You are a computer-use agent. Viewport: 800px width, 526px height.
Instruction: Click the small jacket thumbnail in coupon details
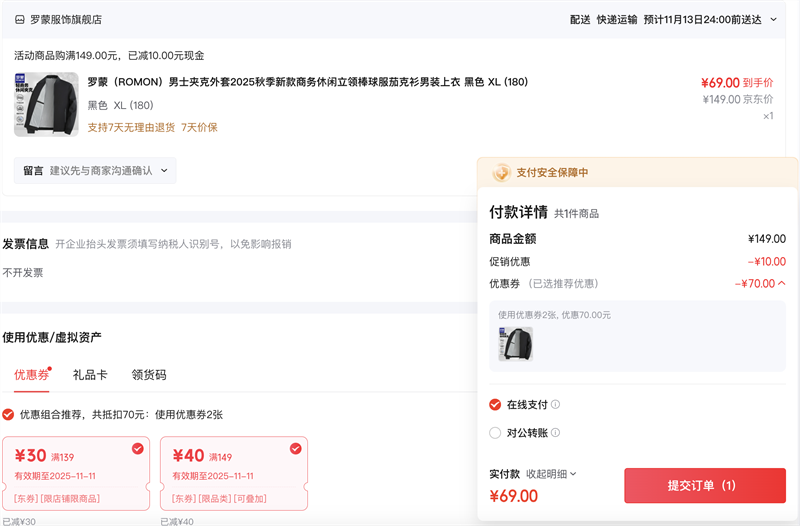[x=517, y=344]
